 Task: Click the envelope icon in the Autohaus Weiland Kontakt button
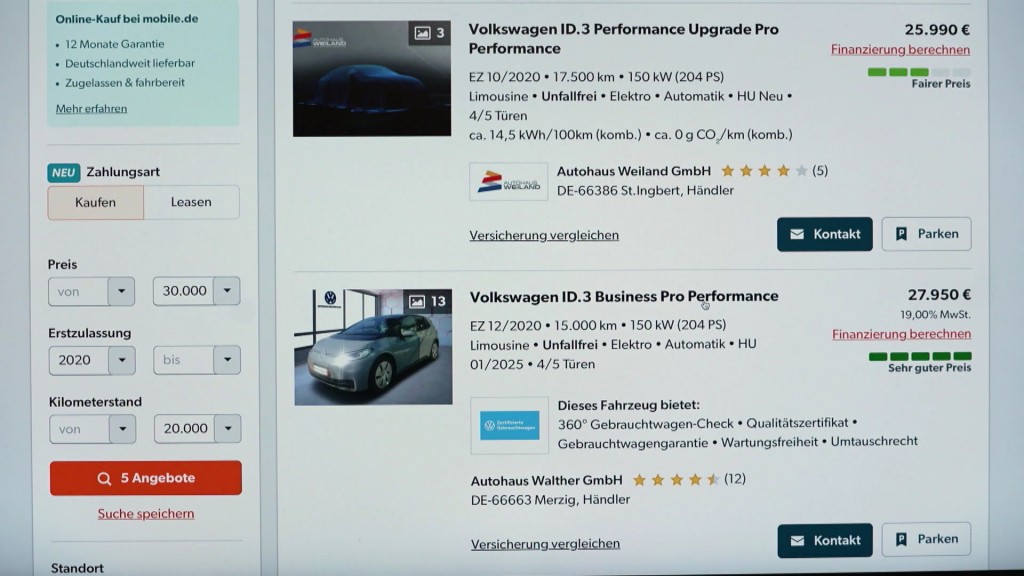797,234
